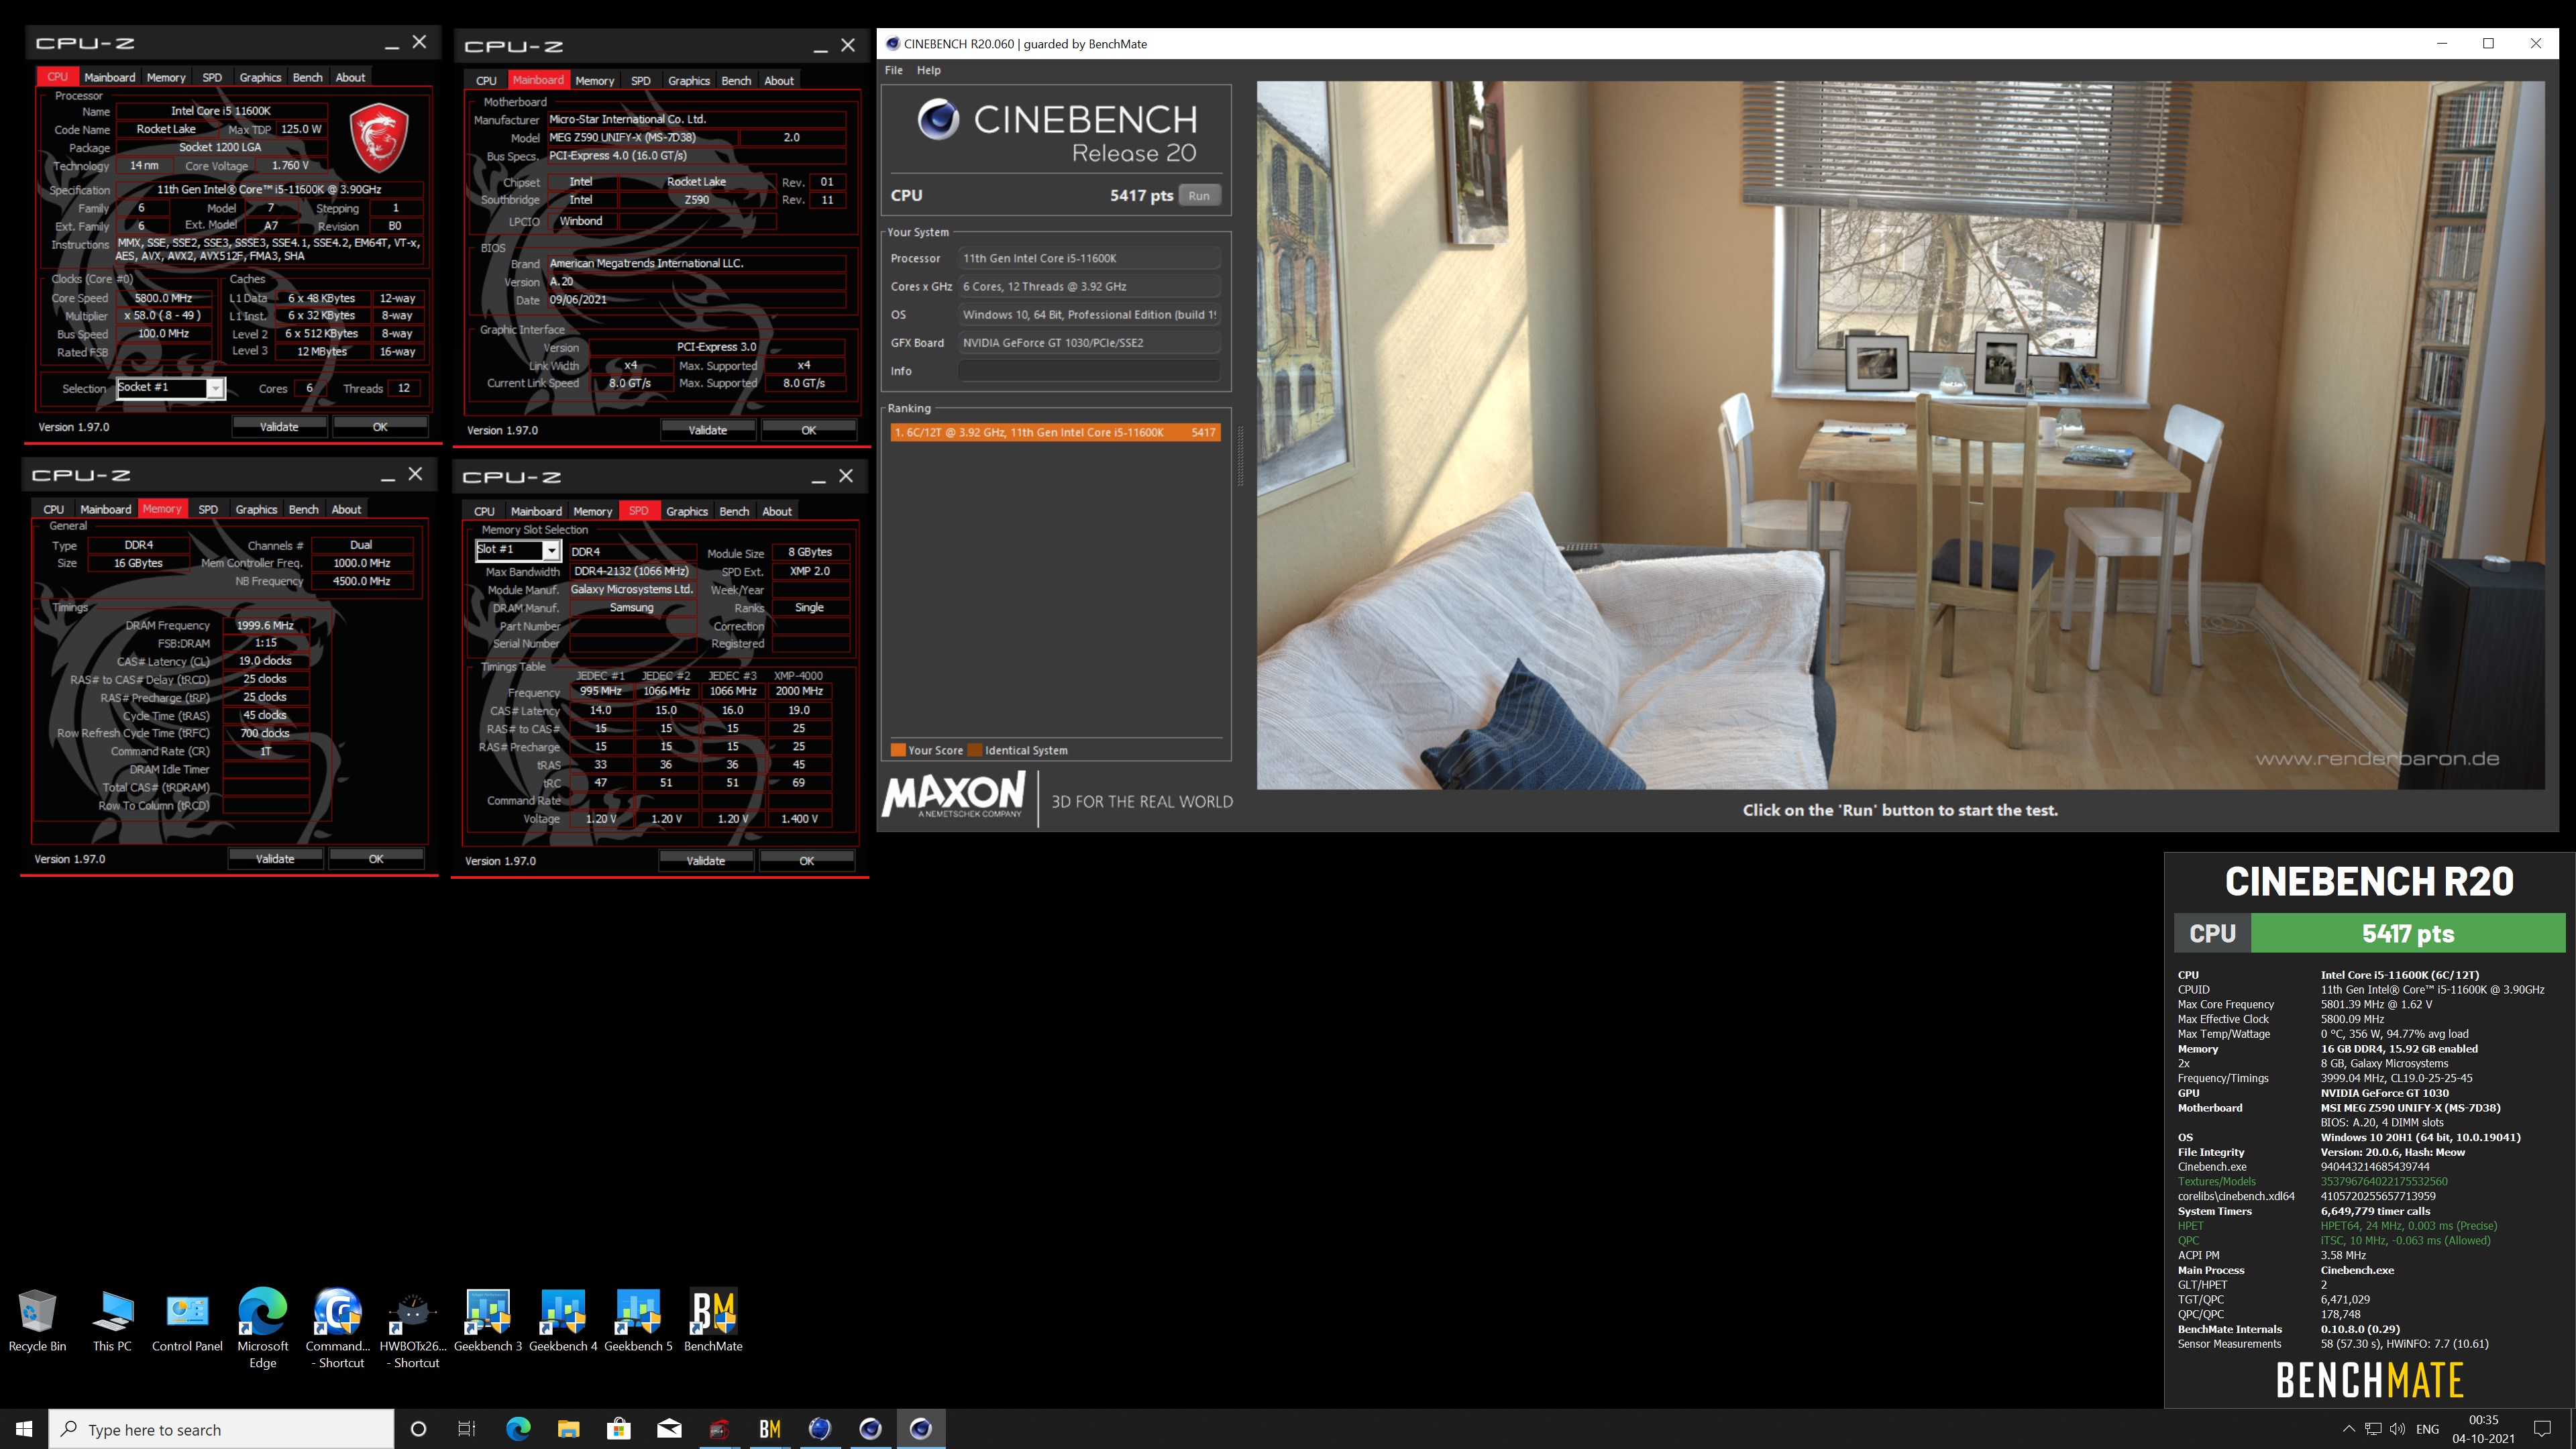This screenshot has width=2576, height=1449.
Task: Click the ENG language indicator
Action: pyautogui.click(x=2427, y=1429)
